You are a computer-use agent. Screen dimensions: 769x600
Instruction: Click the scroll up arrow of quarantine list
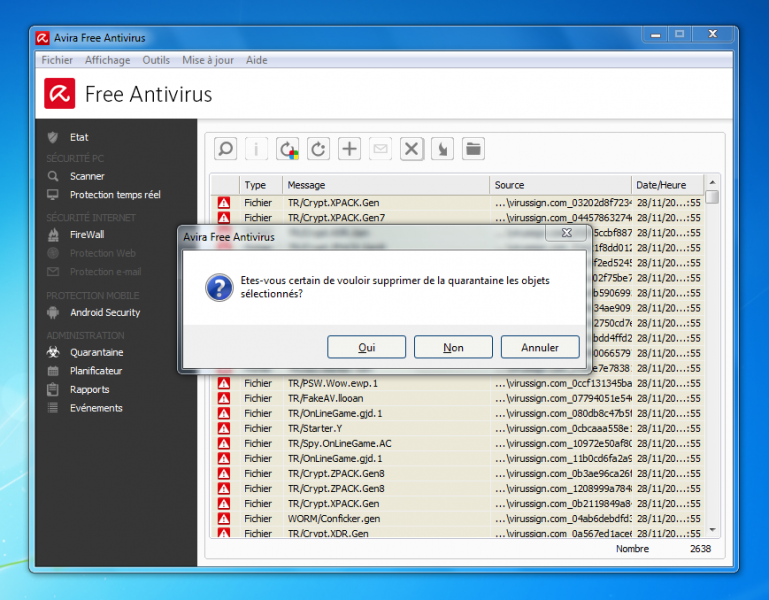tap(712, 182)
